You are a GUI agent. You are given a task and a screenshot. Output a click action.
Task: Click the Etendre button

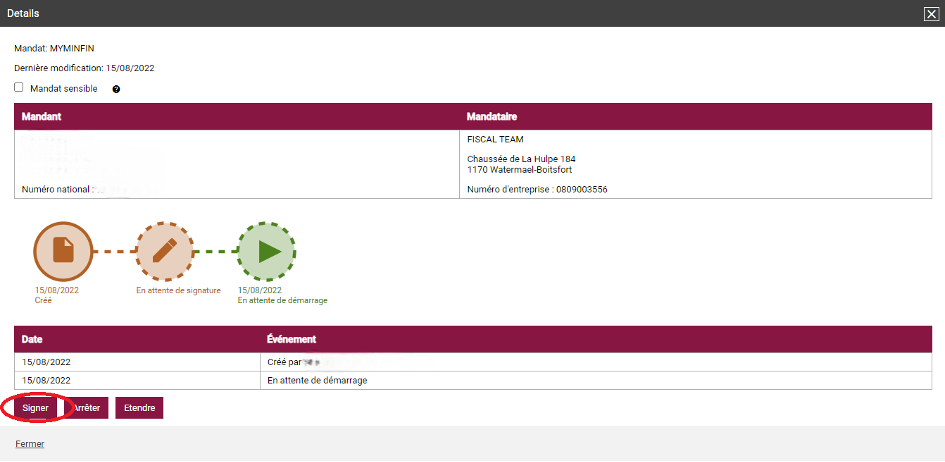pos(139,408)
